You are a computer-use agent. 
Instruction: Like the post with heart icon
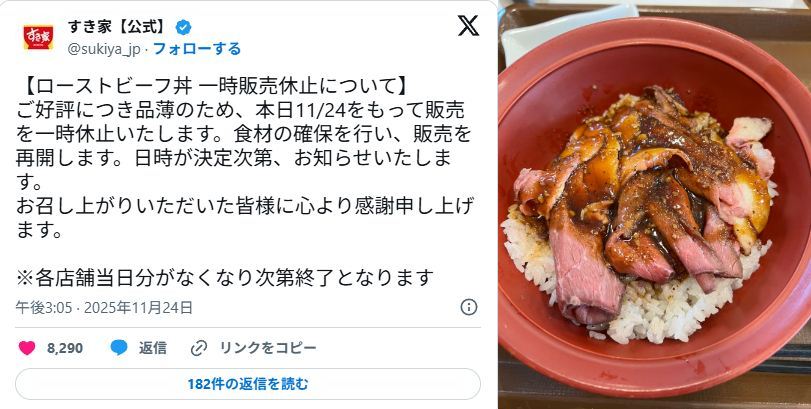pyautogui.click(x=27, y=348)
